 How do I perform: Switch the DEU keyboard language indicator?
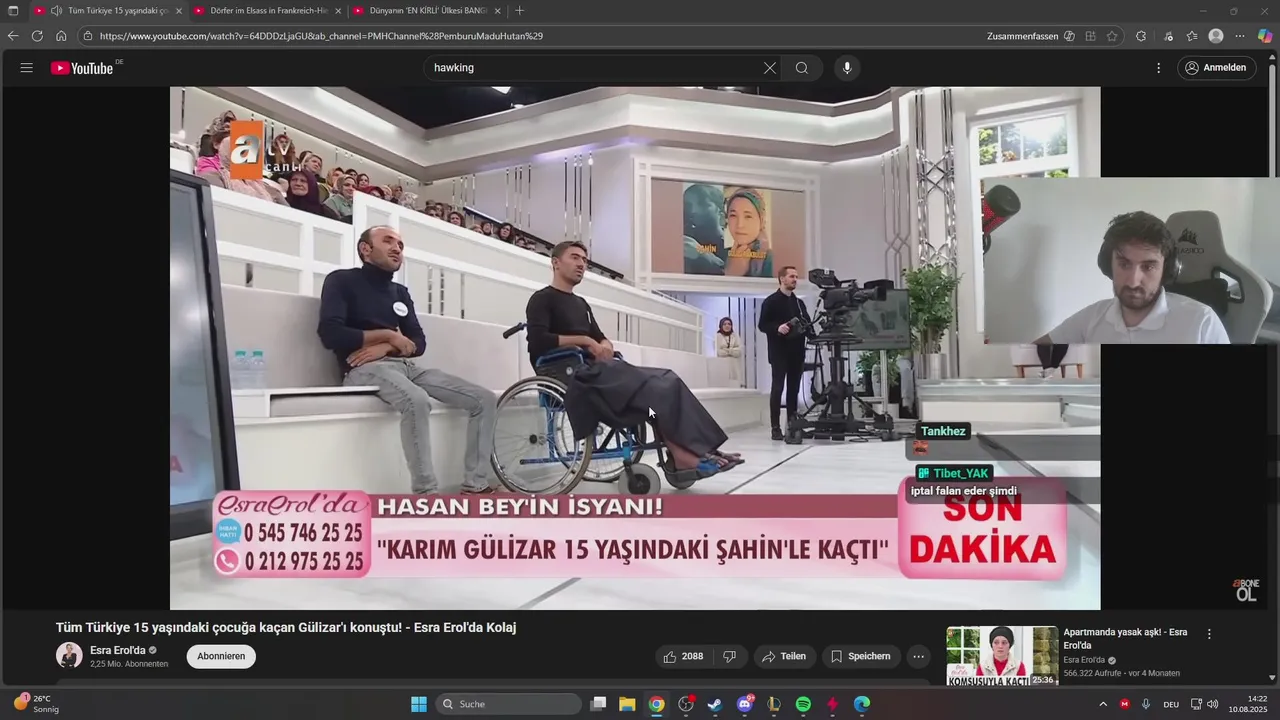coord(1171,704)
